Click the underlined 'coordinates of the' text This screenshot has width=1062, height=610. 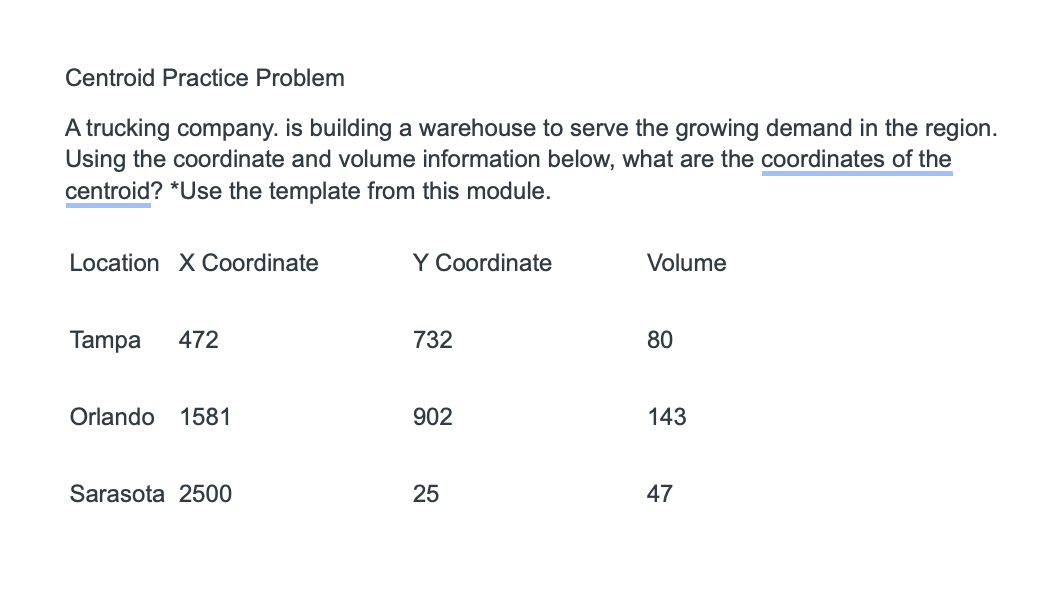(x=857, y=160)
